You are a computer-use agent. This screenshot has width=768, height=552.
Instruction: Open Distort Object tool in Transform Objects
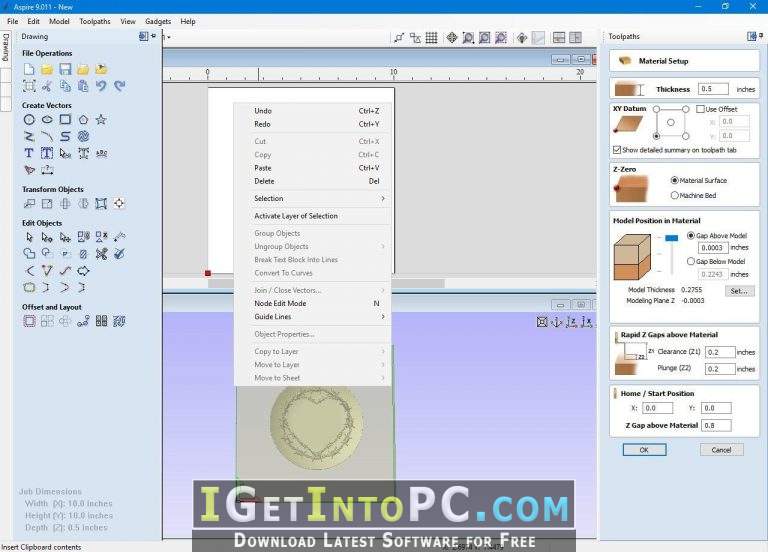[x=101, y=204]
